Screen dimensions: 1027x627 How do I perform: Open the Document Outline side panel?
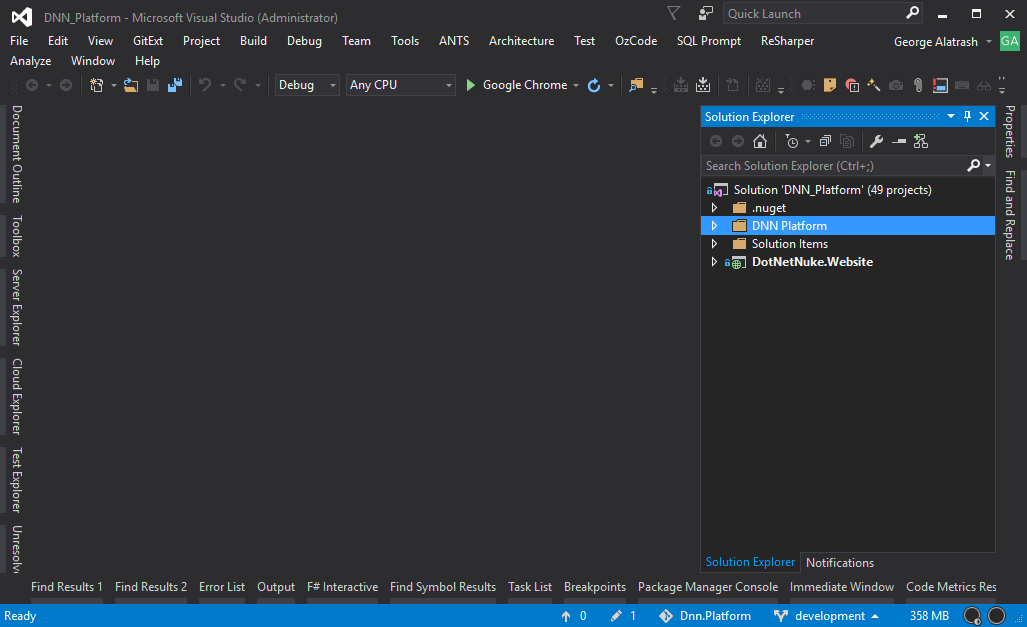coord(17,155)
